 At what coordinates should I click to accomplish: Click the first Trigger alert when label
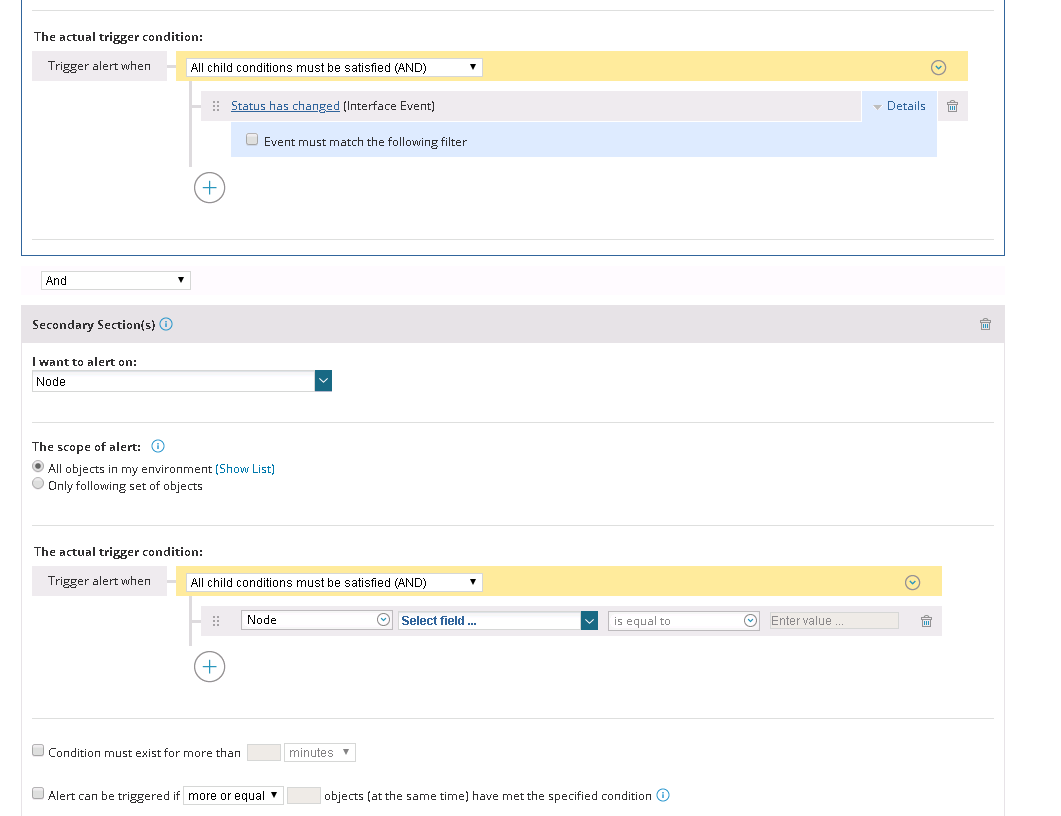(99, 66)
